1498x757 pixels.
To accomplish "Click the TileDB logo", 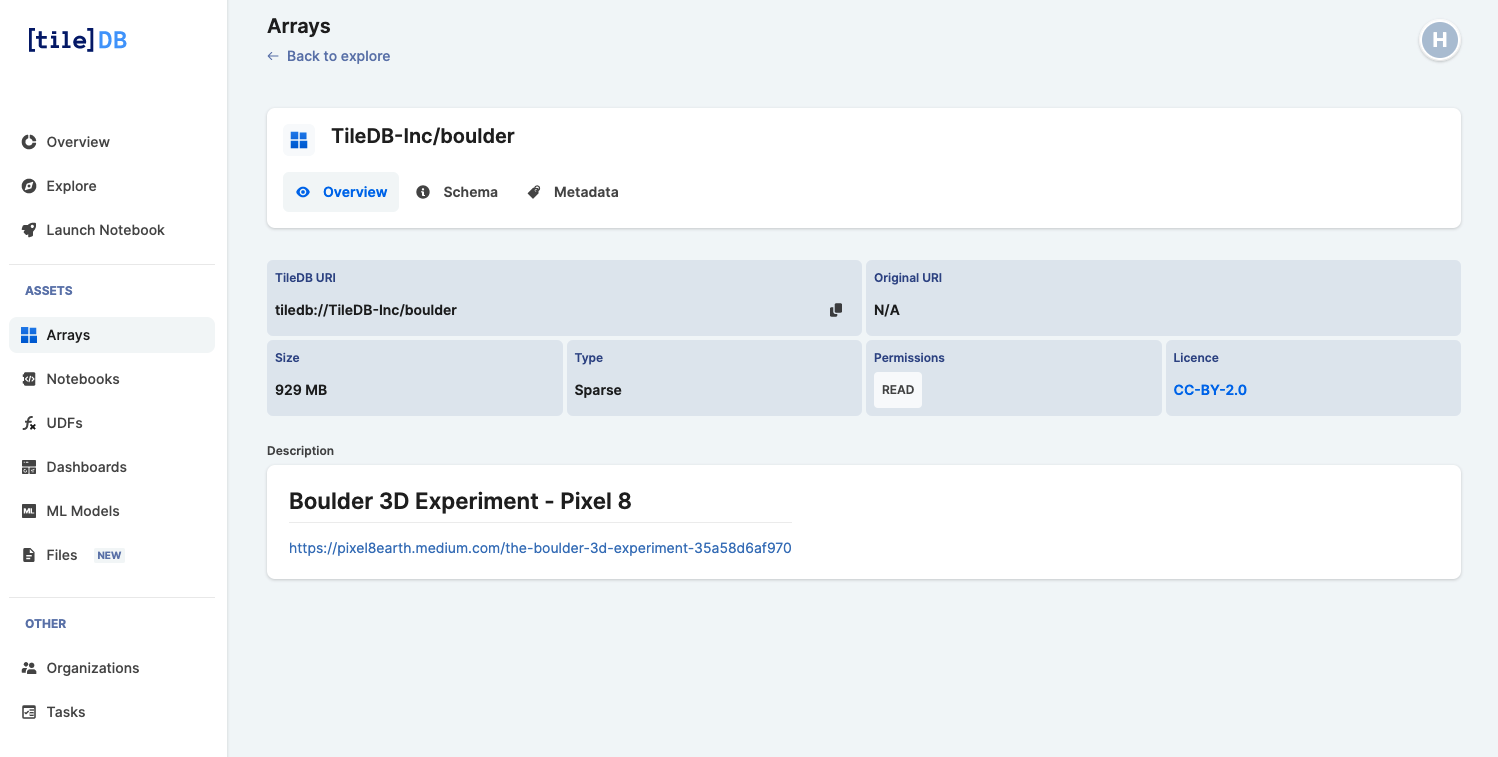I will pyautogui.click(x=77, y=40).
